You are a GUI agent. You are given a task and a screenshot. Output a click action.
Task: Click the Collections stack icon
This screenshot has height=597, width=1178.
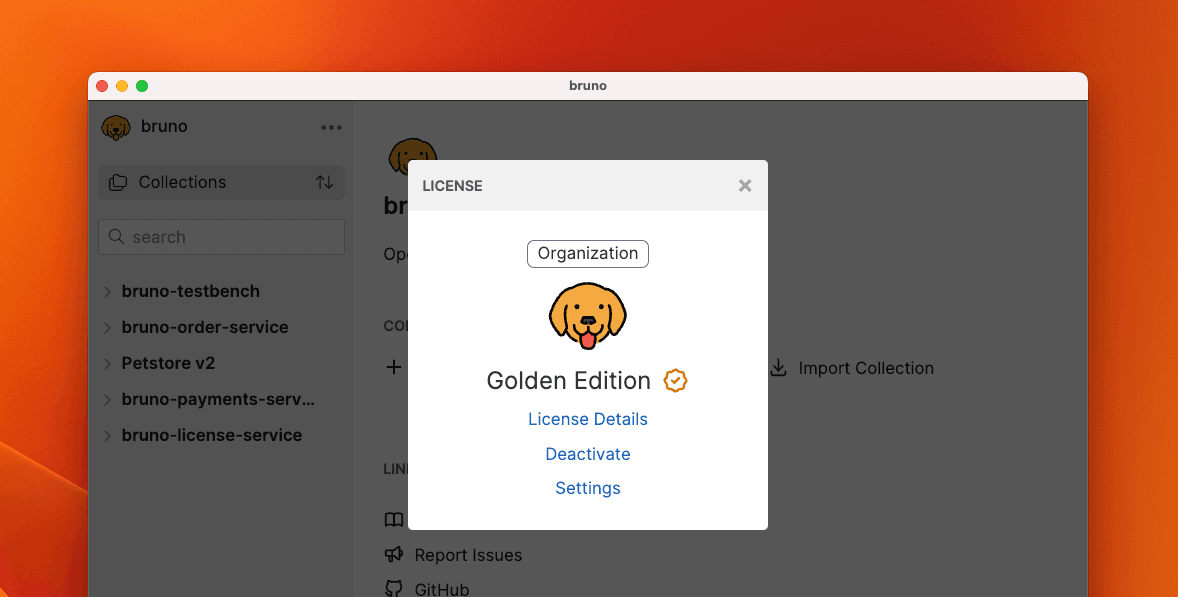coord(118,182)
